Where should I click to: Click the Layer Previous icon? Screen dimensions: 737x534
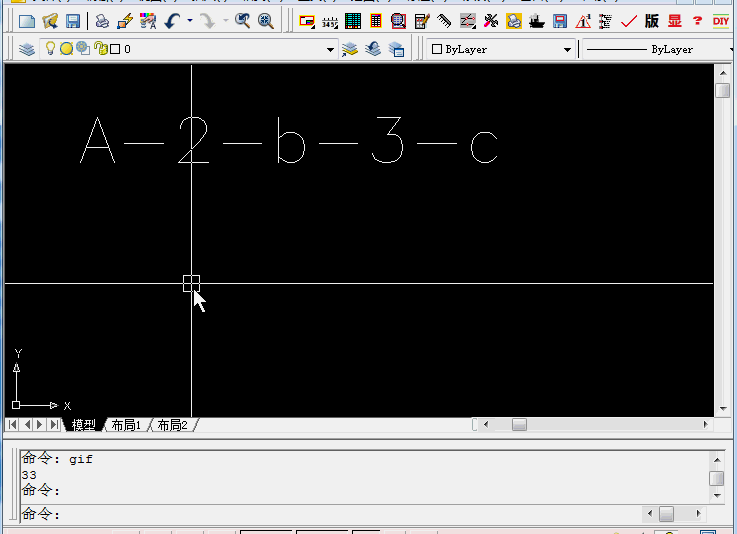373,49
